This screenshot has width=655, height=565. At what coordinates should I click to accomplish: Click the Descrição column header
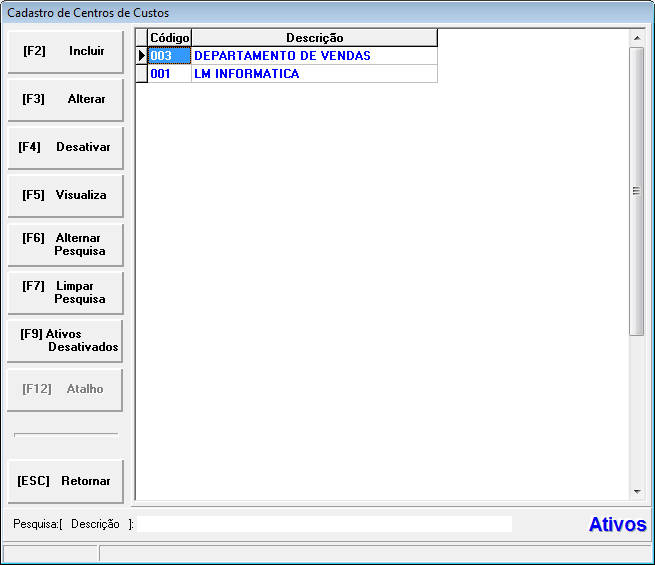(314, 38)
